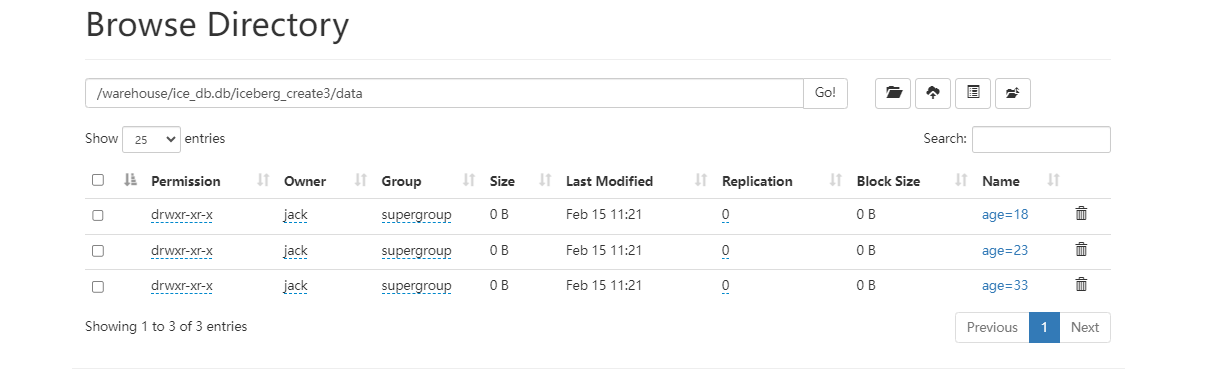Delete the age=23 directory via trash icon
The image size is (1228, 386).
click(1081, 249)
